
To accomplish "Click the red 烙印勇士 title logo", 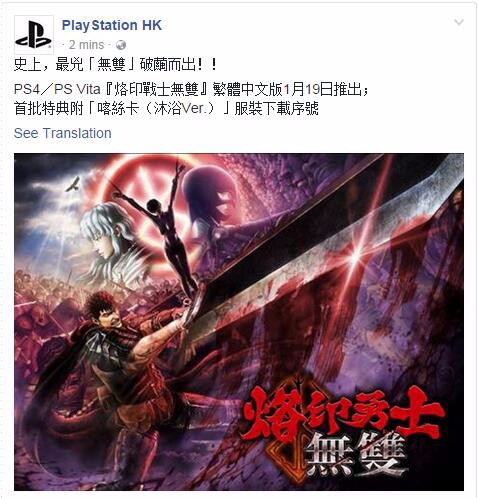I will (342, 414).
